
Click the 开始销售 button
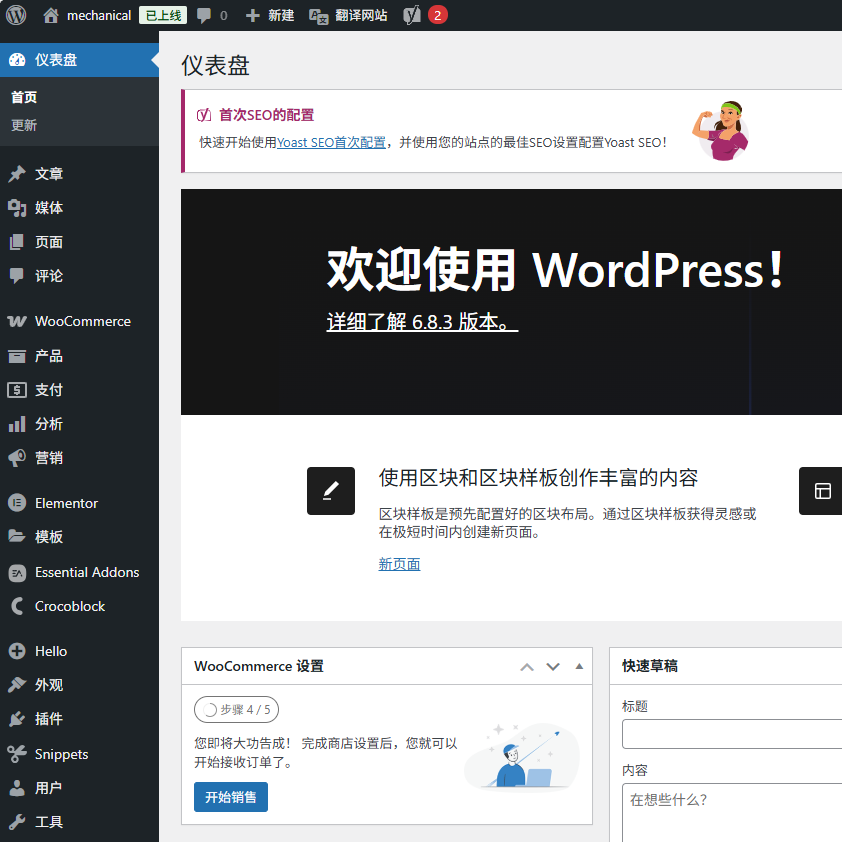click(231, 797)
